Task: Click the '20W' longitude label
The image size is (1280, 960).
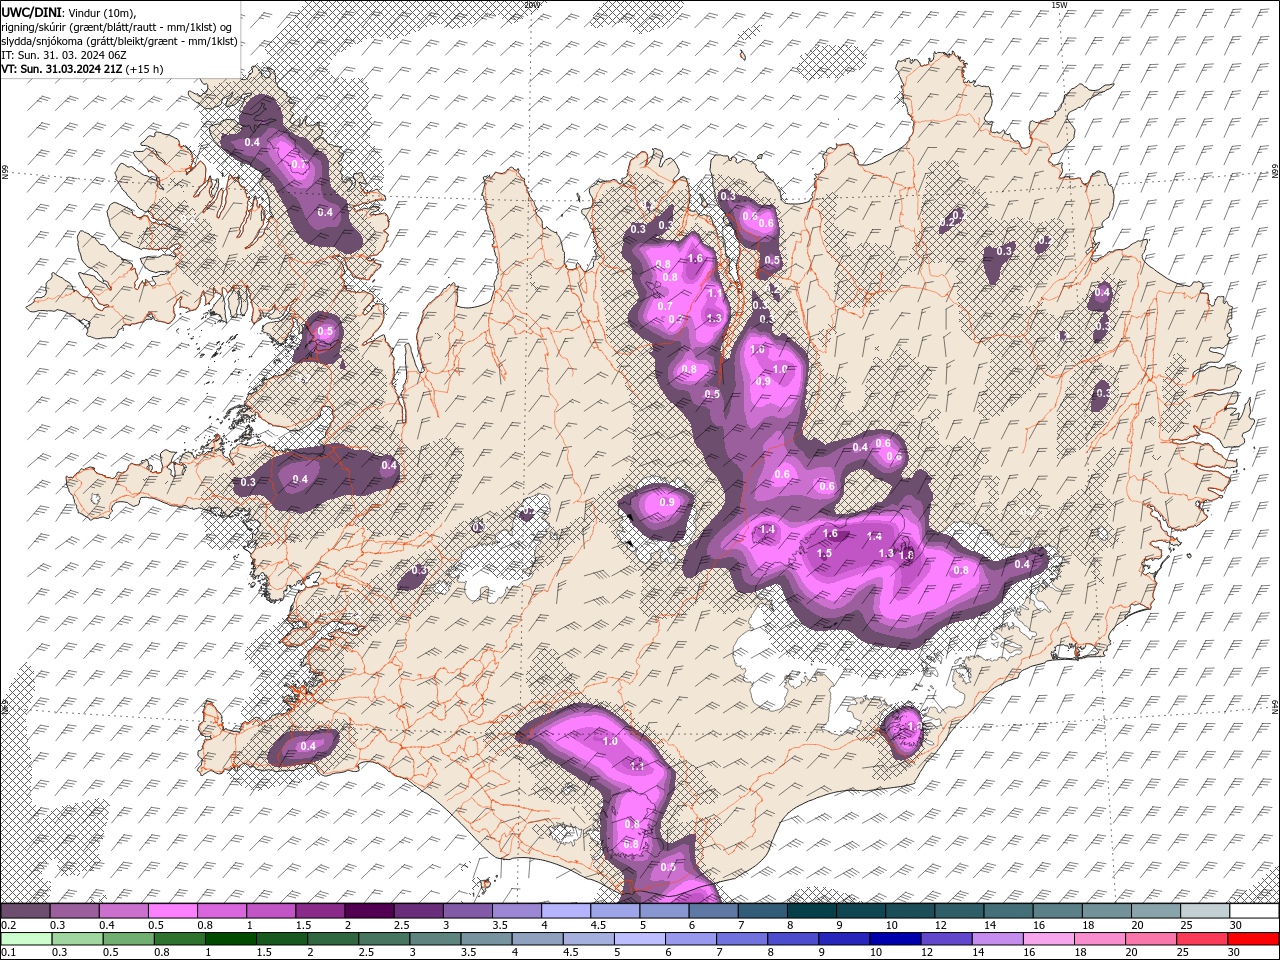Action: point(532,5)
